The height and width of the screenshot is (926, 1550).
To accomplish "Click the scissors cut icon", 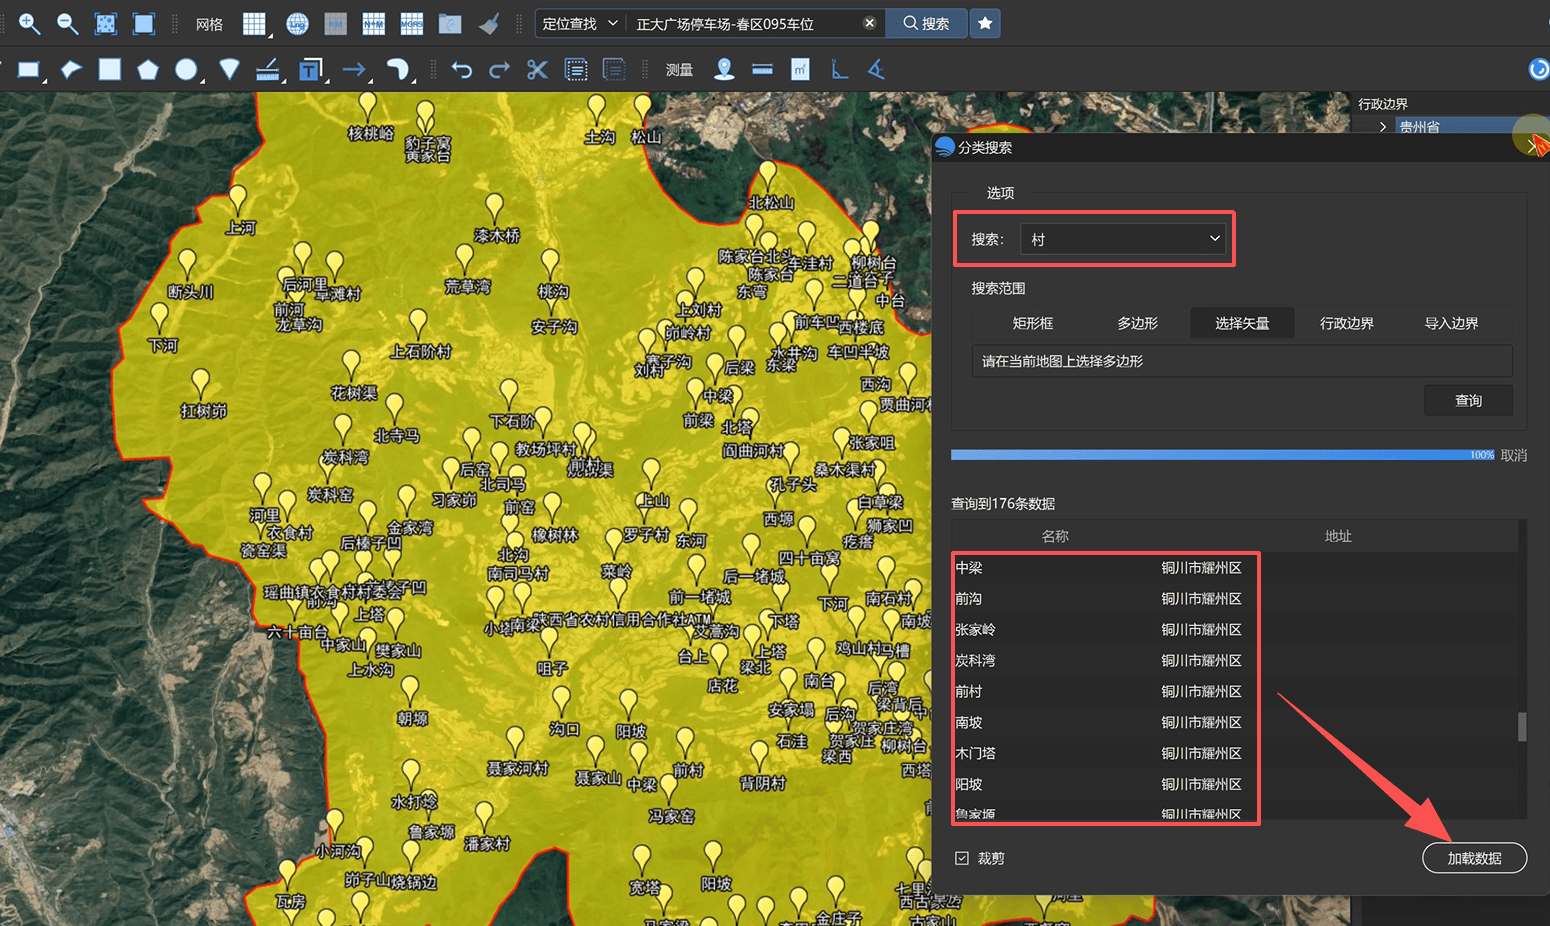I will [x=537, y=69].
